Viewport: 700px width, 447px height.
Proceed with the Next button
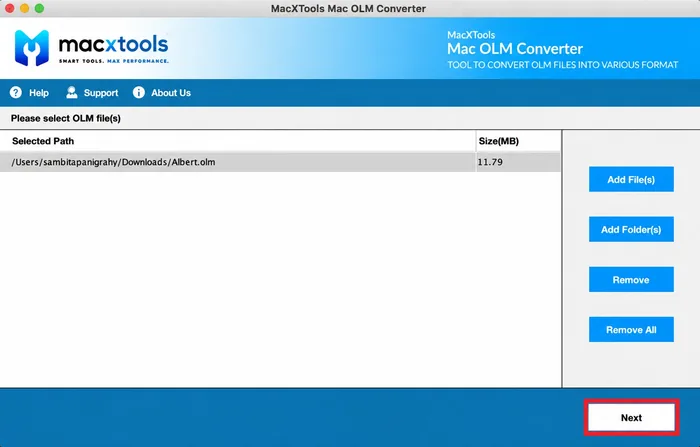[x=631, y=418]
